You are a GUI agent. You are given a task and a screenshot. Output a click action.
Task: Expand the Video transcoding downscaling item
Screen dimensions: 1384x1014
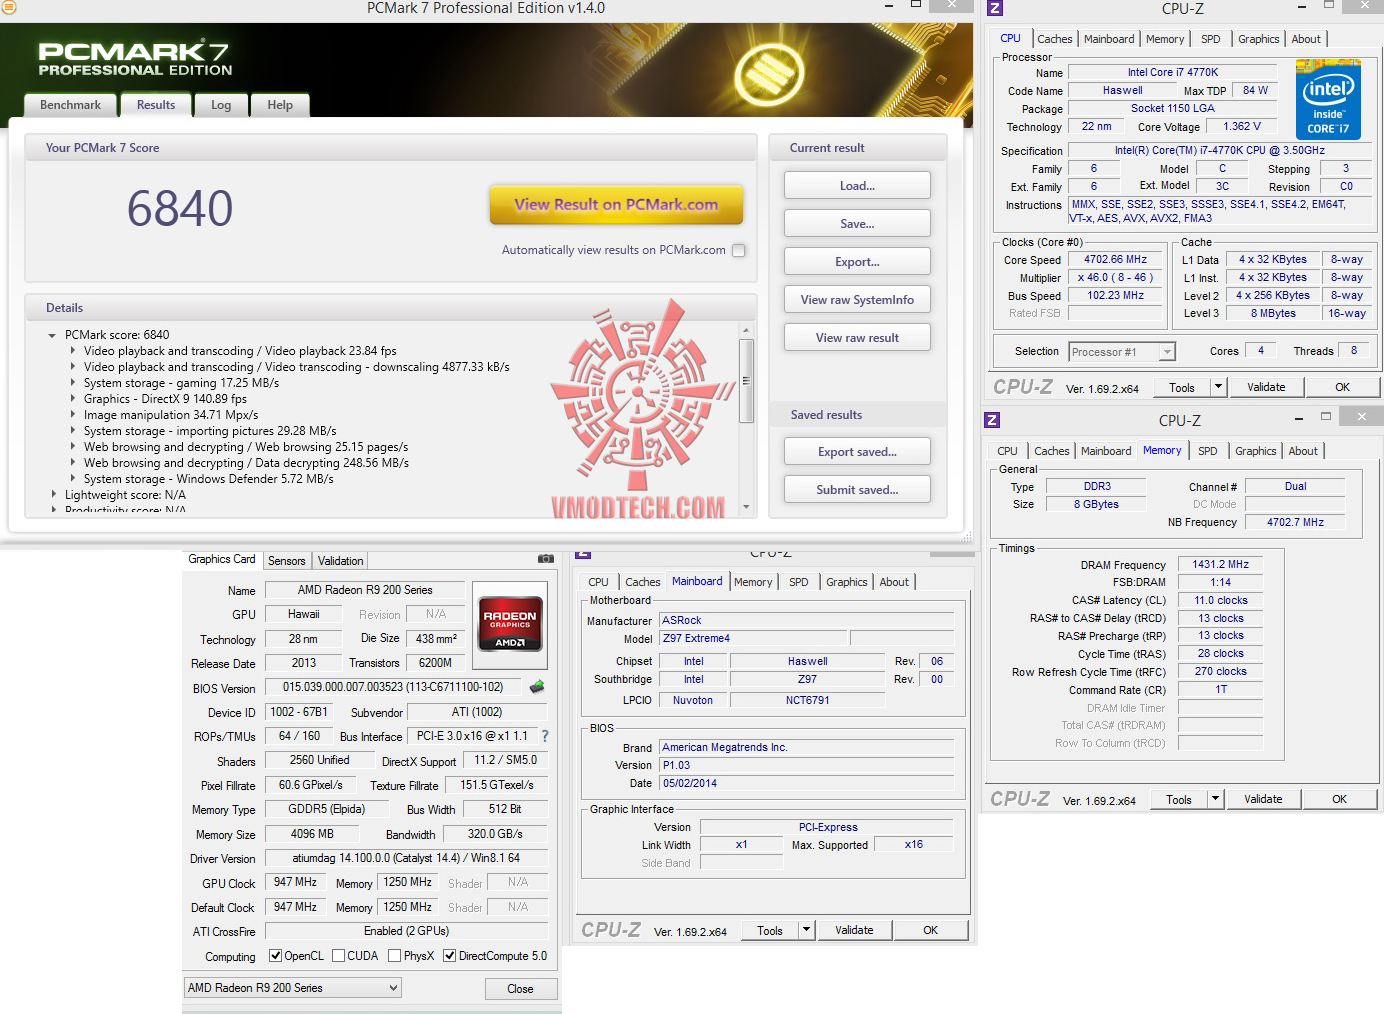[73, 367]
